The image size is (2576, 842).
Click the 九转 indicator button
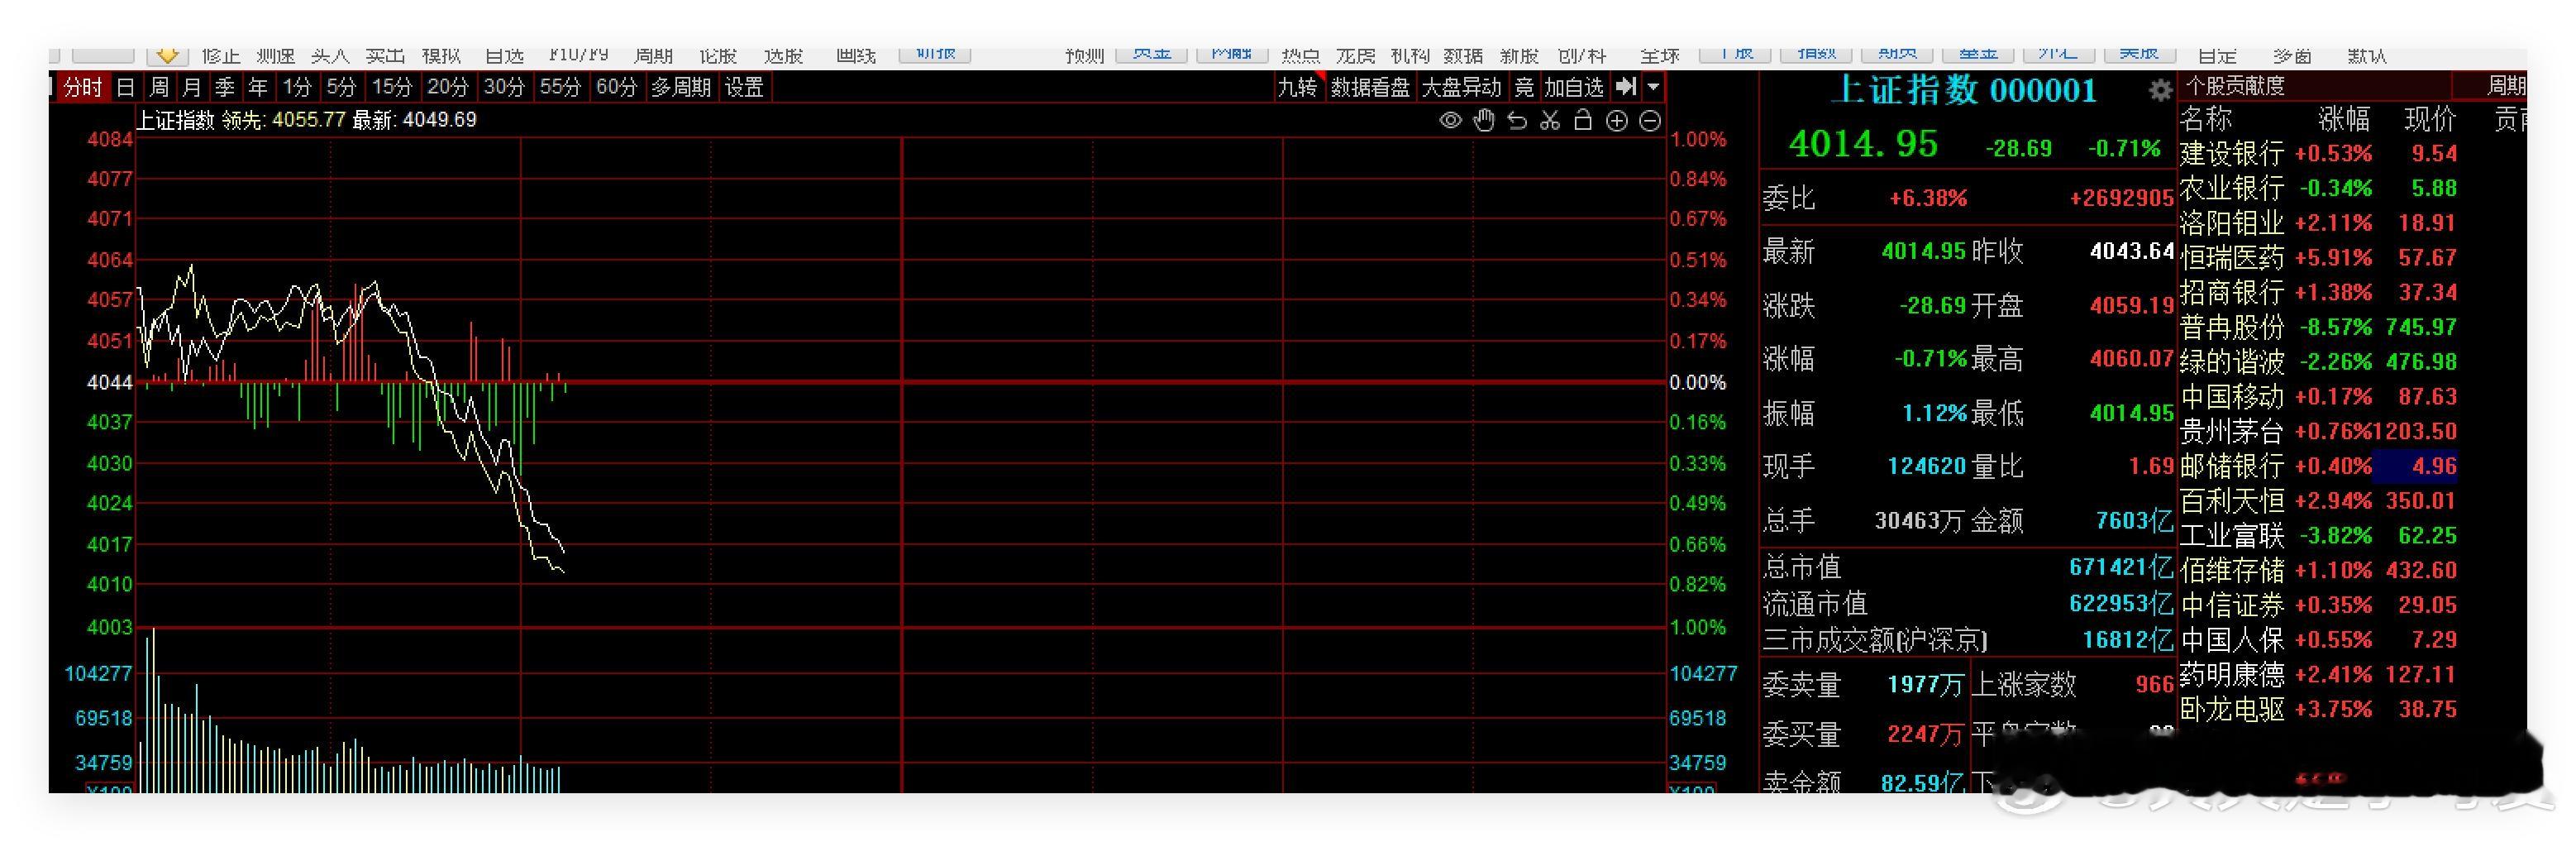point(1298,87)
